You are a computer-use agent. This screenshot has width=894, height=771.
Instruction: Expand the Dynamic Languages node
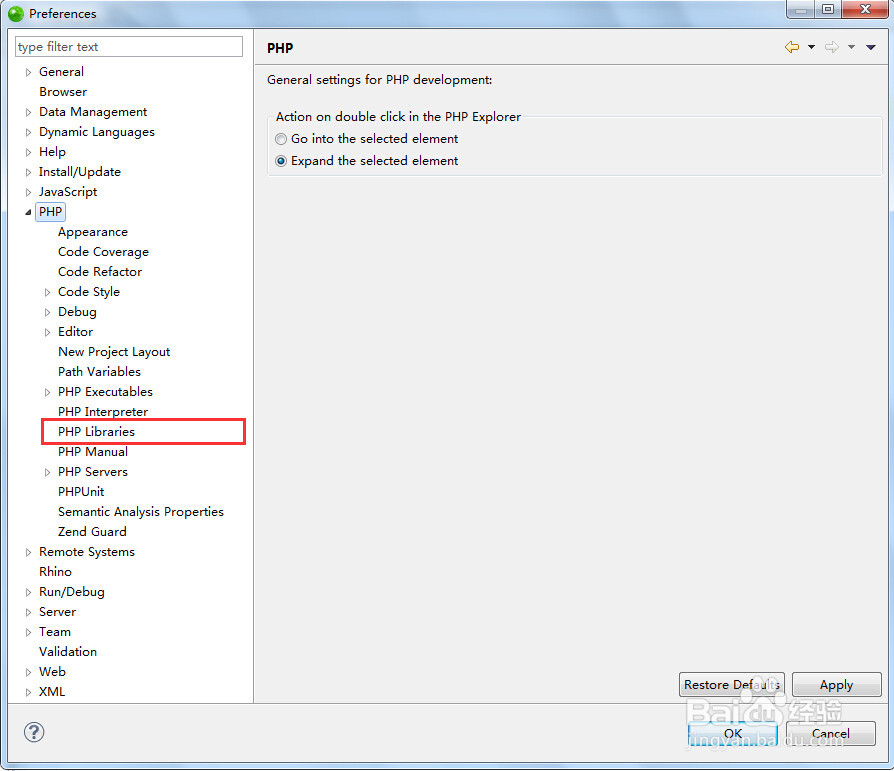click(x=28, y=132)
